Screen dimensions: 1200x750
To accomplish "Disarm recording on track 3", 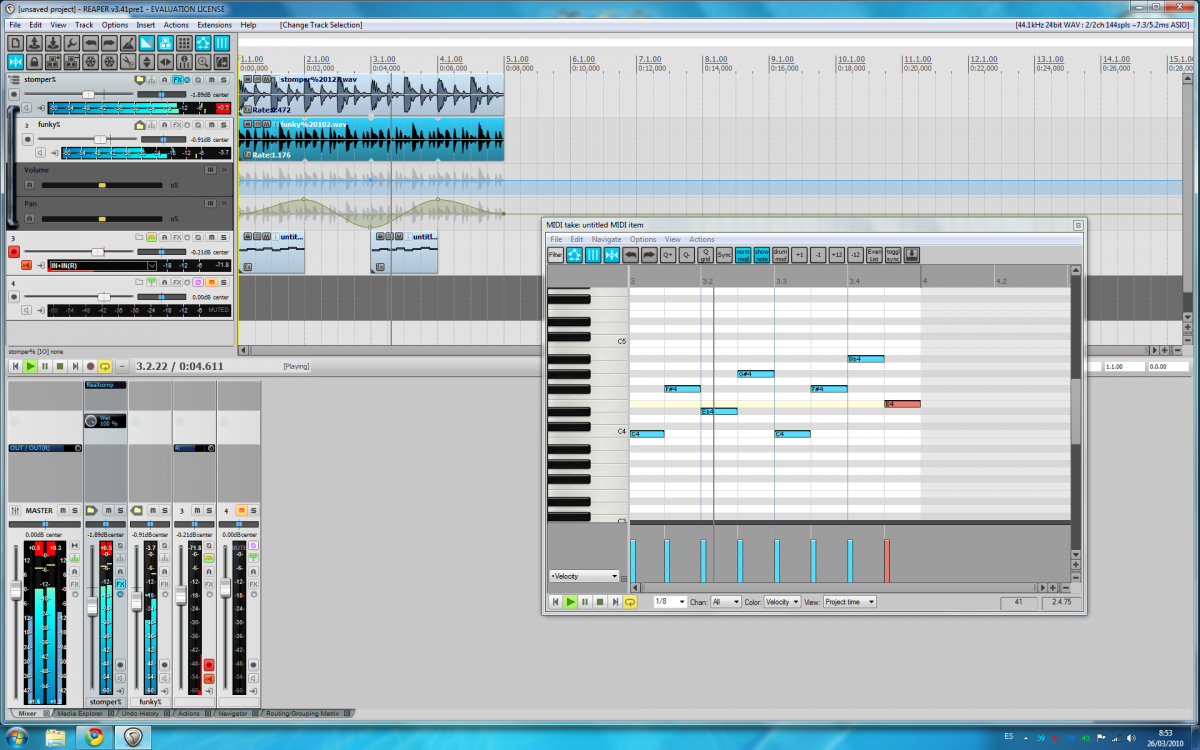I will coord(14,252).
